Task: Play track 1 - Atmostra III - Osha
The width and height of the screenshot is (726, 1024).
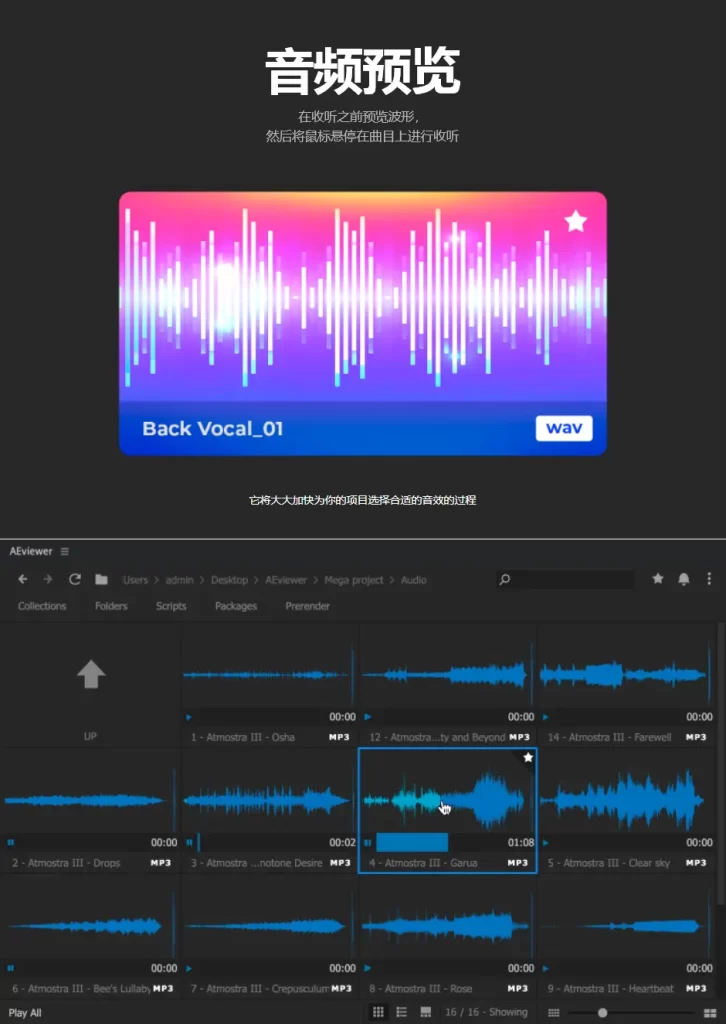Action: [x=189, y=717]
